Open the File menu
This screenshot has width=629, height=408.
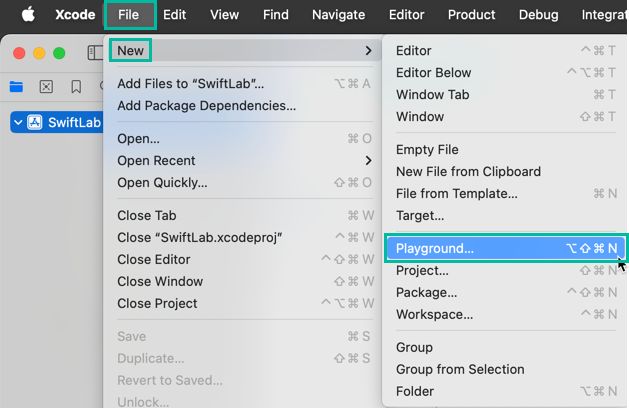tap(128, 15)
